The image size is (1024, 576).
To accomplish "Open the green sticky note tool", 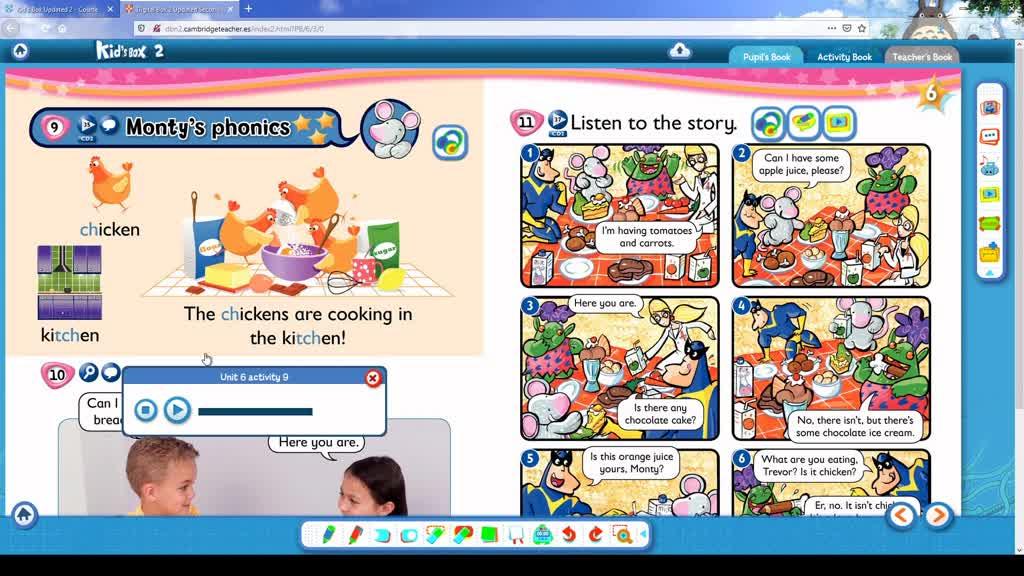I will click(x=489, y=535).
